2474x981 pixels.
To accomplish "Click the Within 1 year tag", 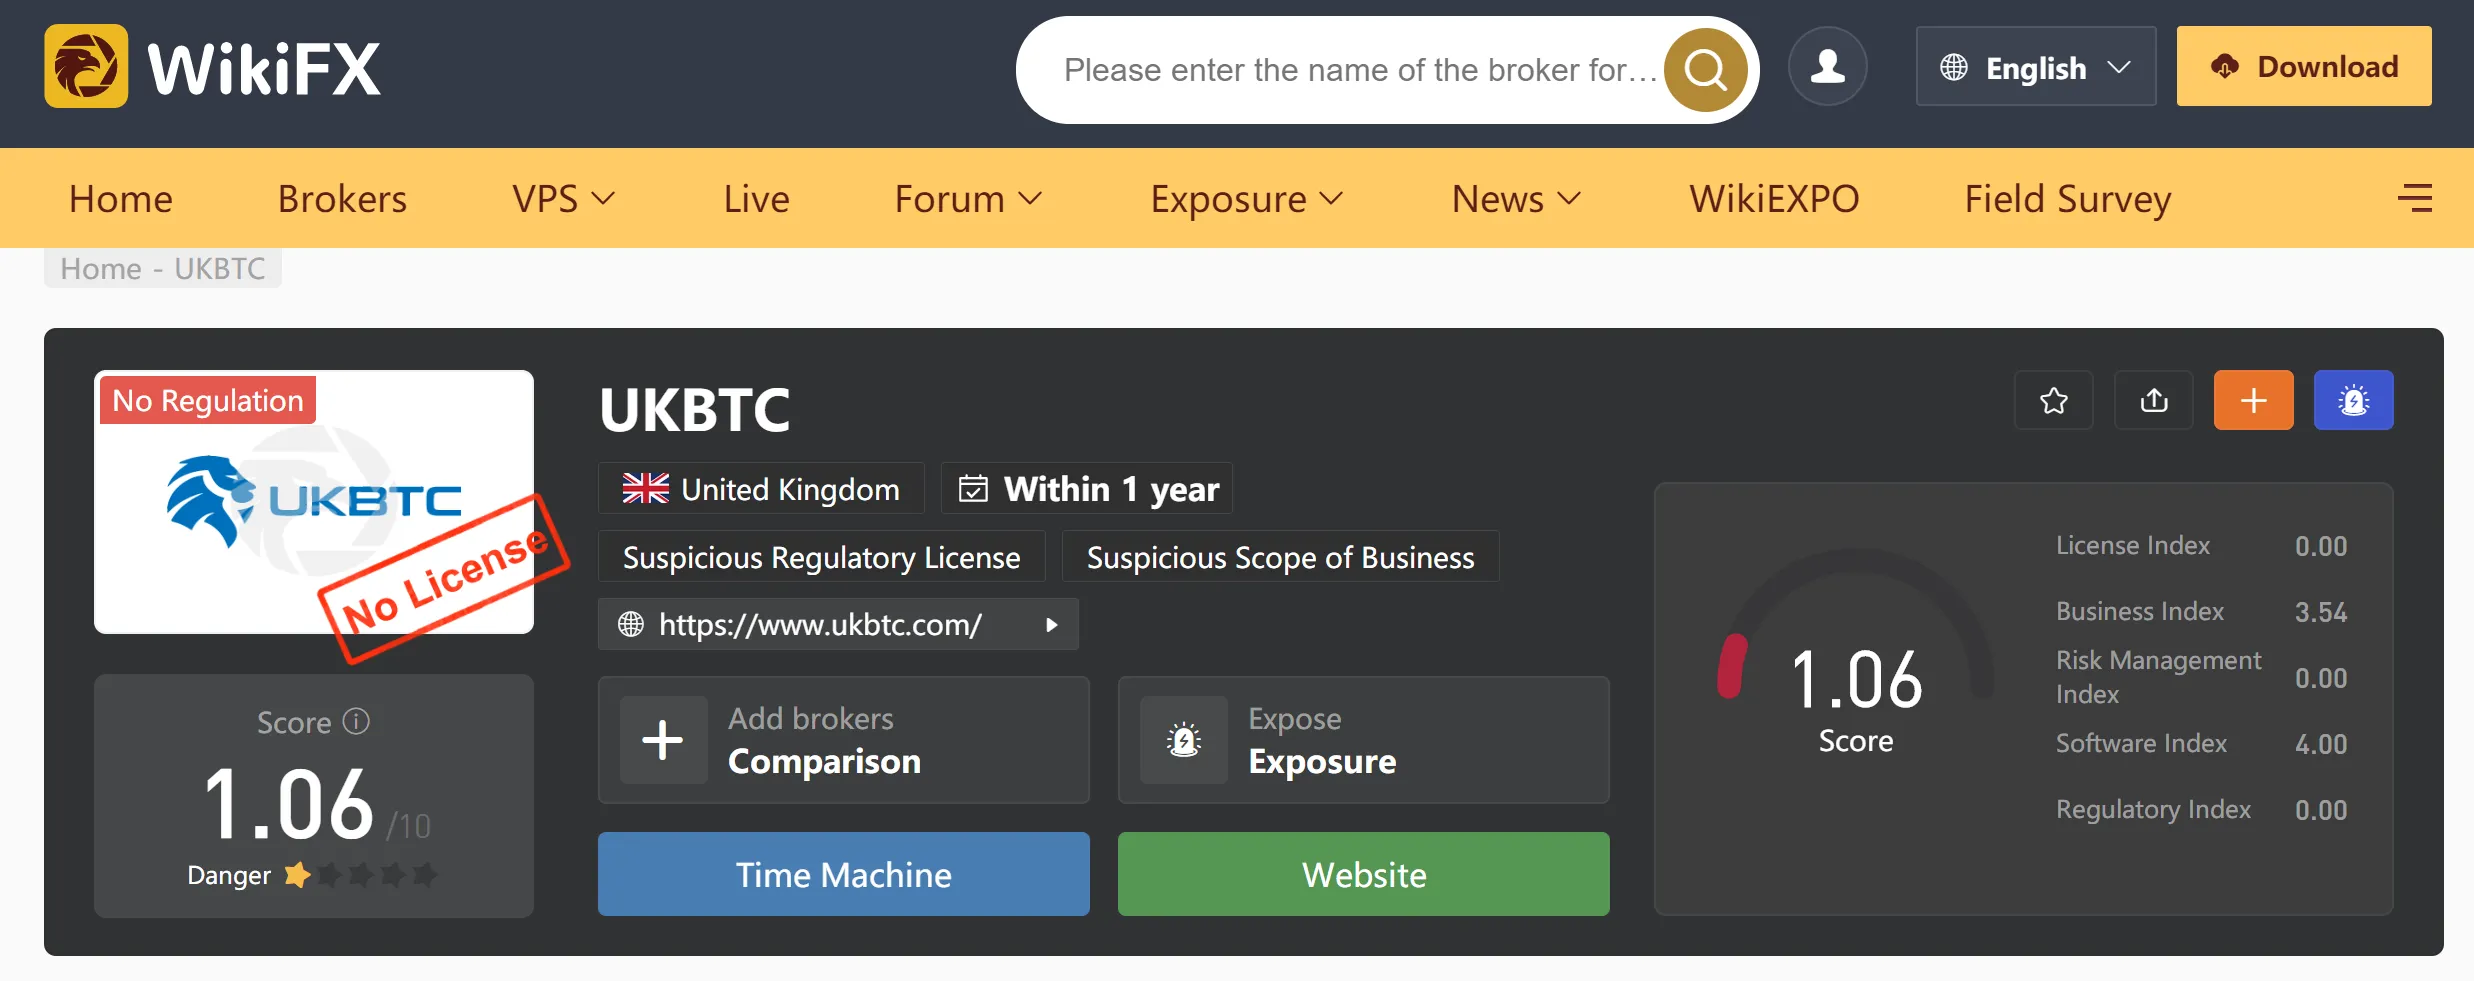I will click(1087, 488).
